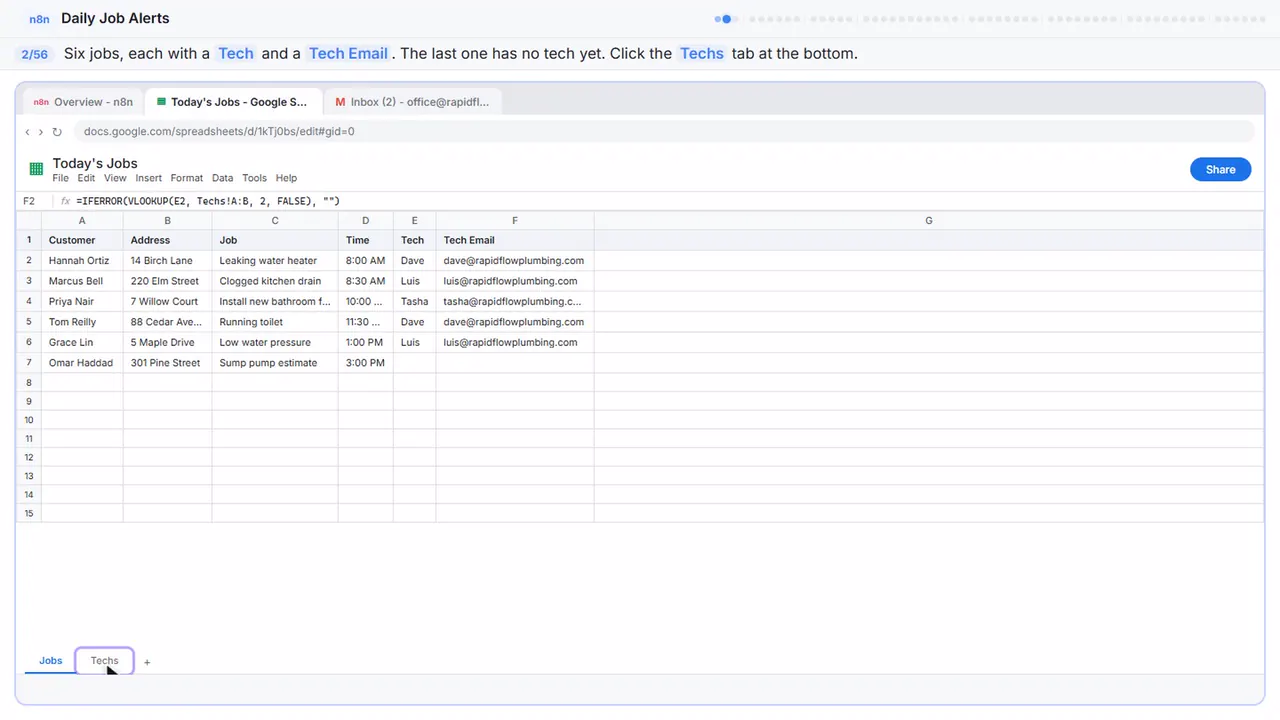Open the Data menu
The width and height of the screenshot is (1280, 720).
point(223,178)
